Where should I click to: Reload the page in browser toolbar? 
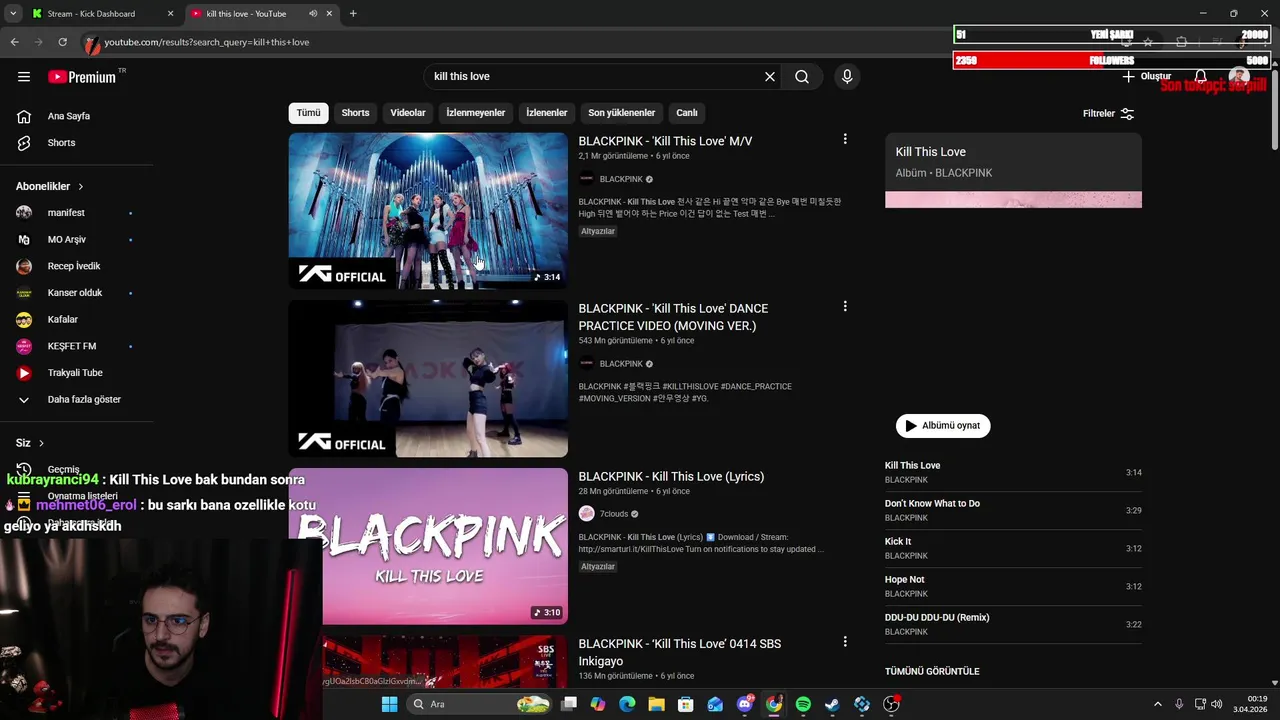62,42
